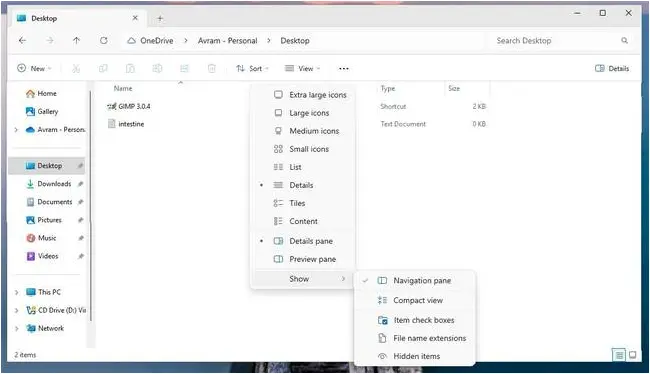The height and width of the screenshot is (374, 650).
Task: Select the intestine text document
Action: coord(126,124)
